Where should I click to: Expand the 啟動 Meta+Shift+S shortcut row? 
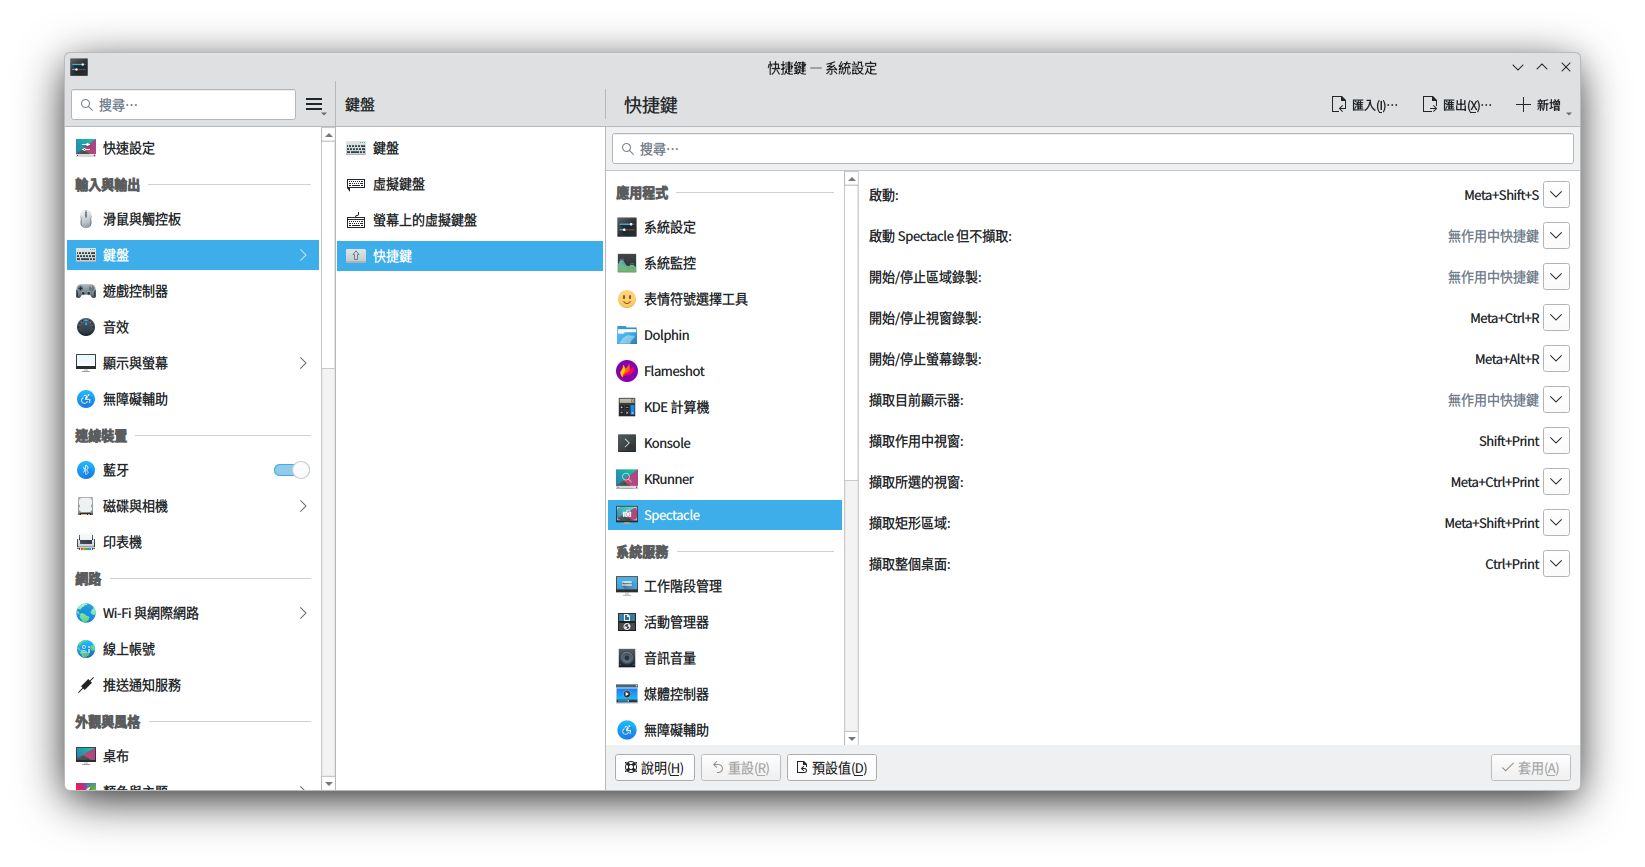[1556, 195]
